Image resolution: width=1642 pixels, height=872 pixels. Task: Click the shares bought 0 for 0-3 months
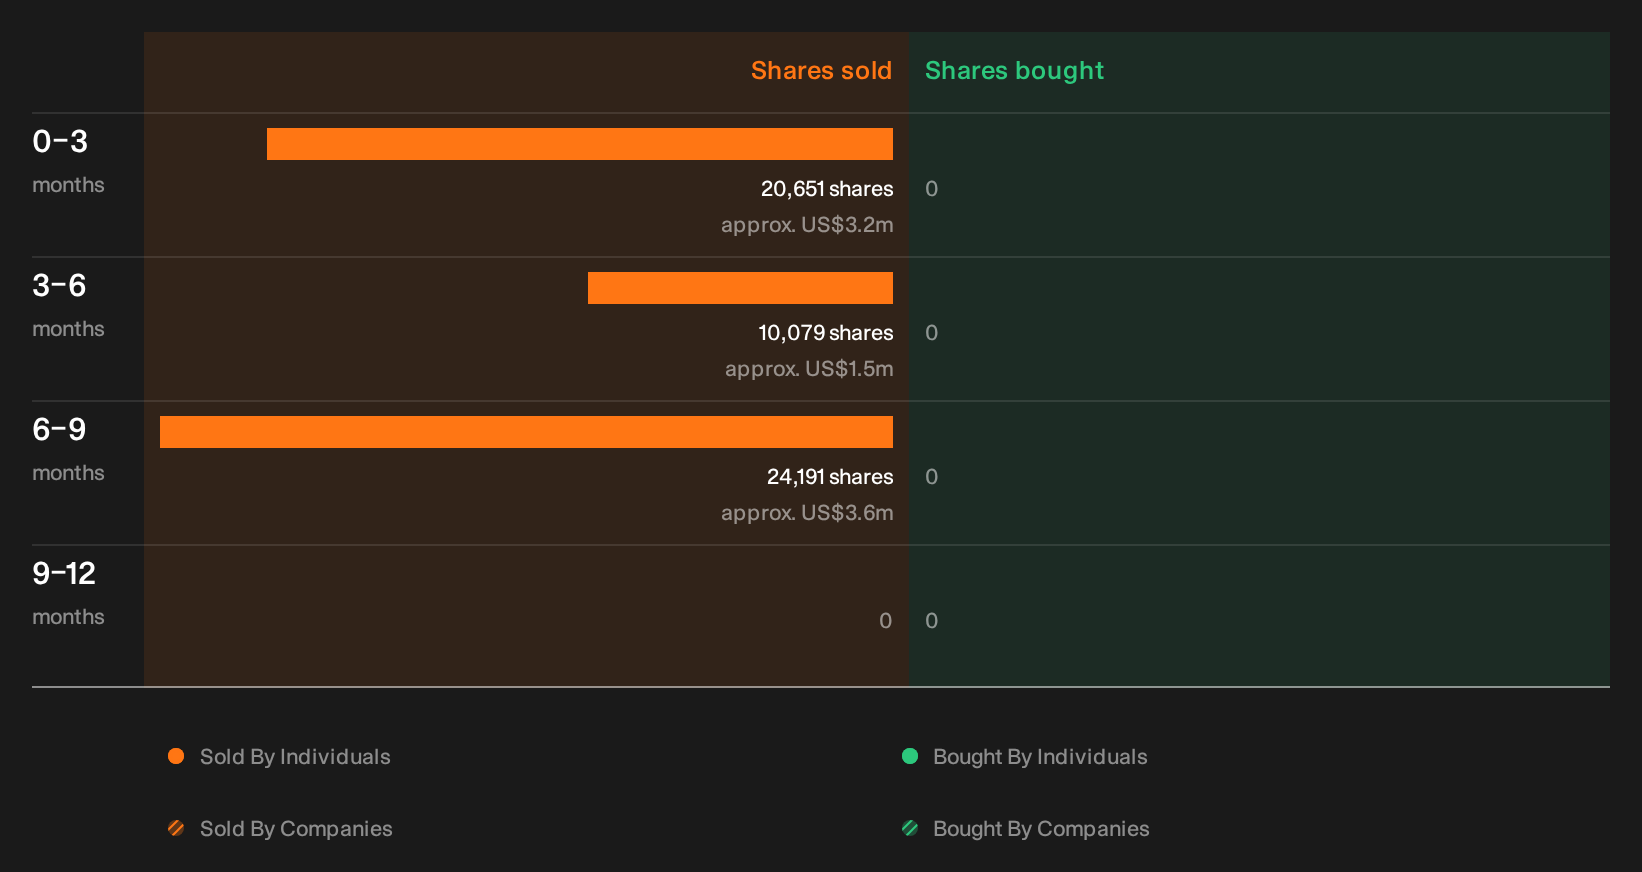pyautogui.click(x=932, y=189)
